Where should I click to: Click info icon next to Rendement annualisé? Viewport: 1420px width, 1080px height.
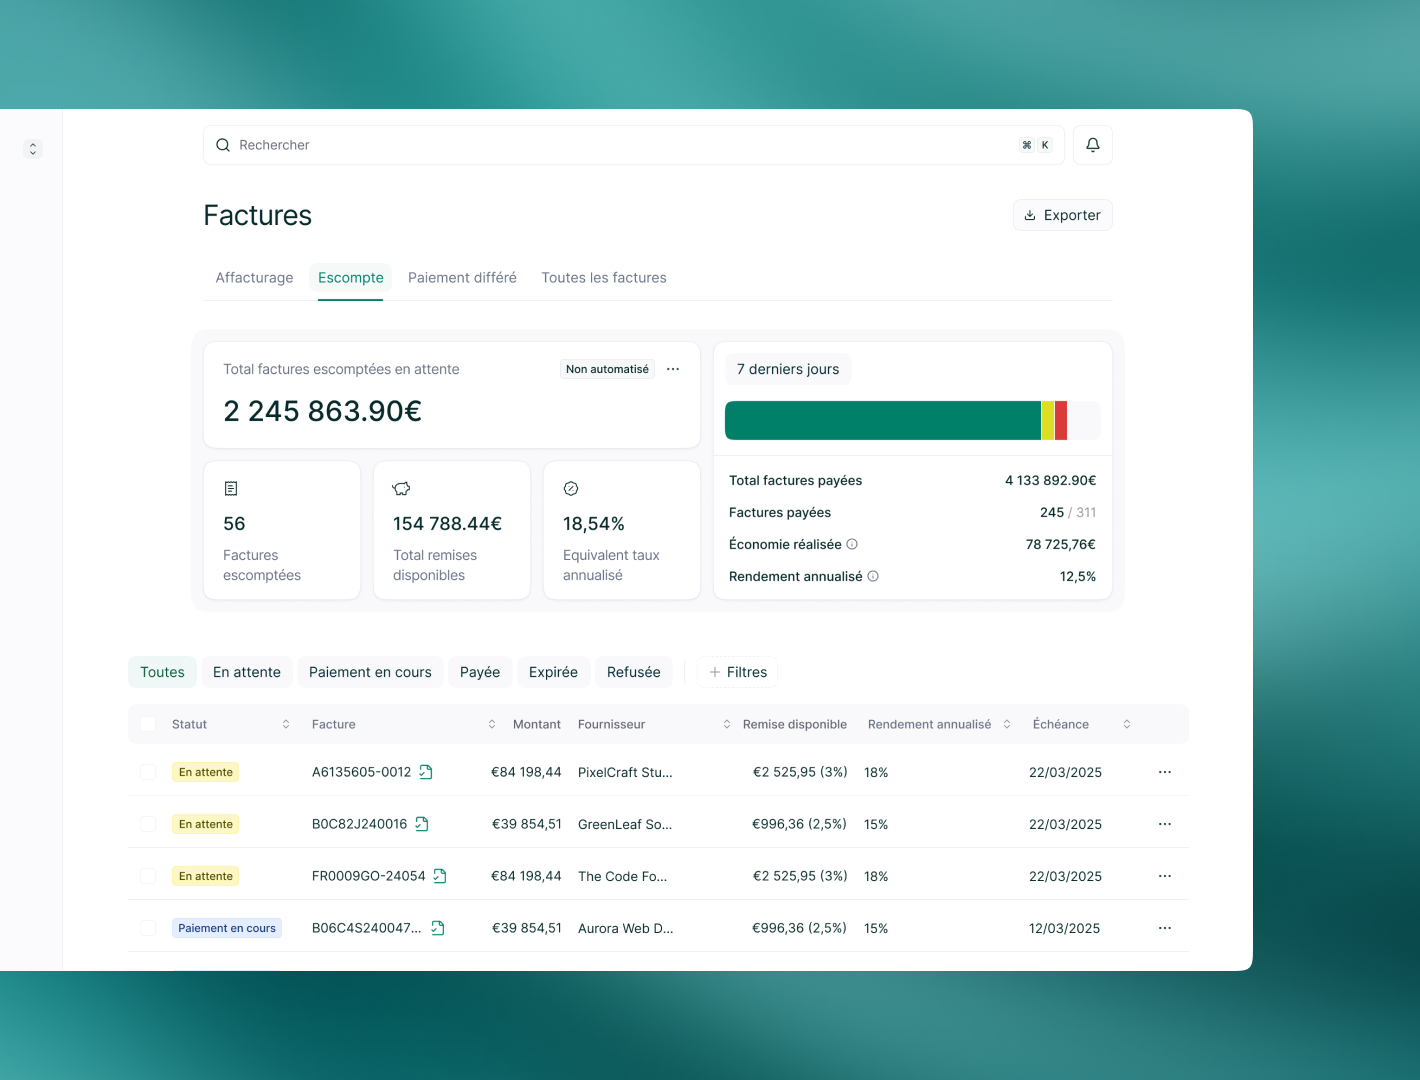click(873, 577)
